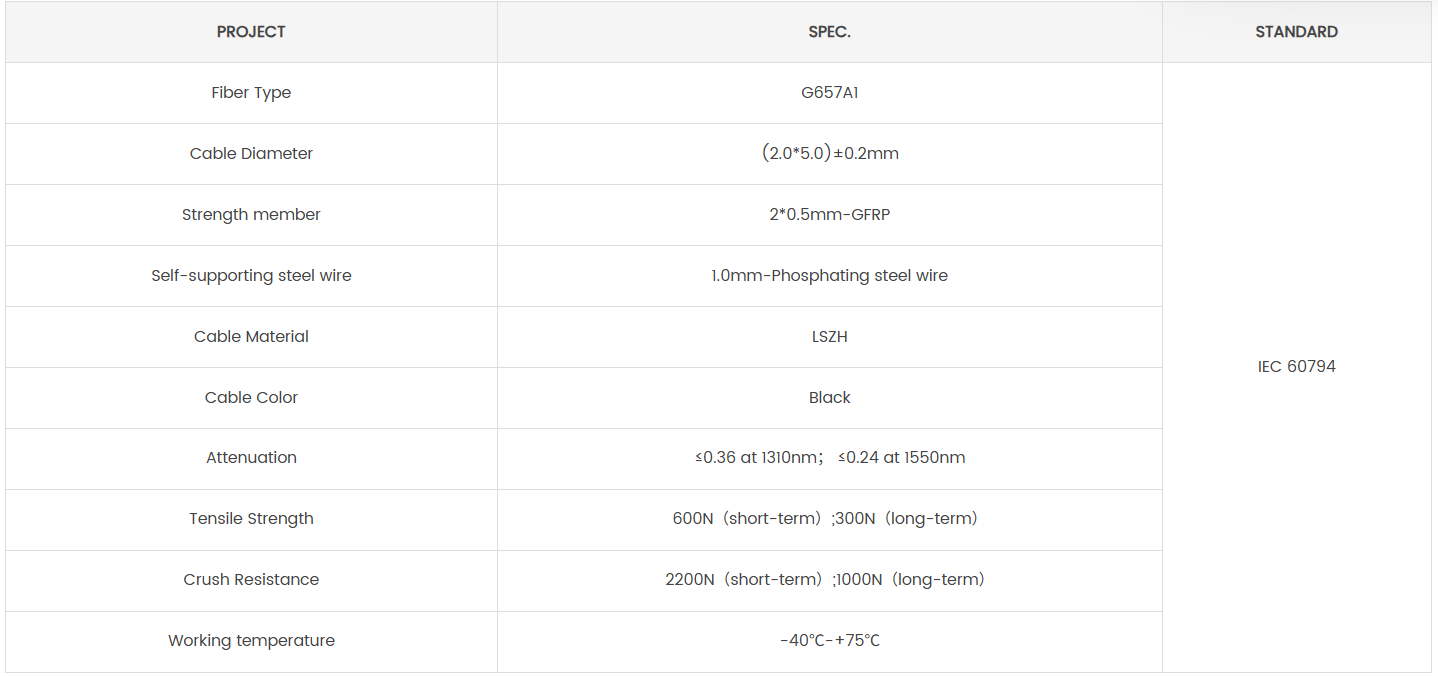
Task: Click the STANDARD column header
Action: tap(1296, 32)
